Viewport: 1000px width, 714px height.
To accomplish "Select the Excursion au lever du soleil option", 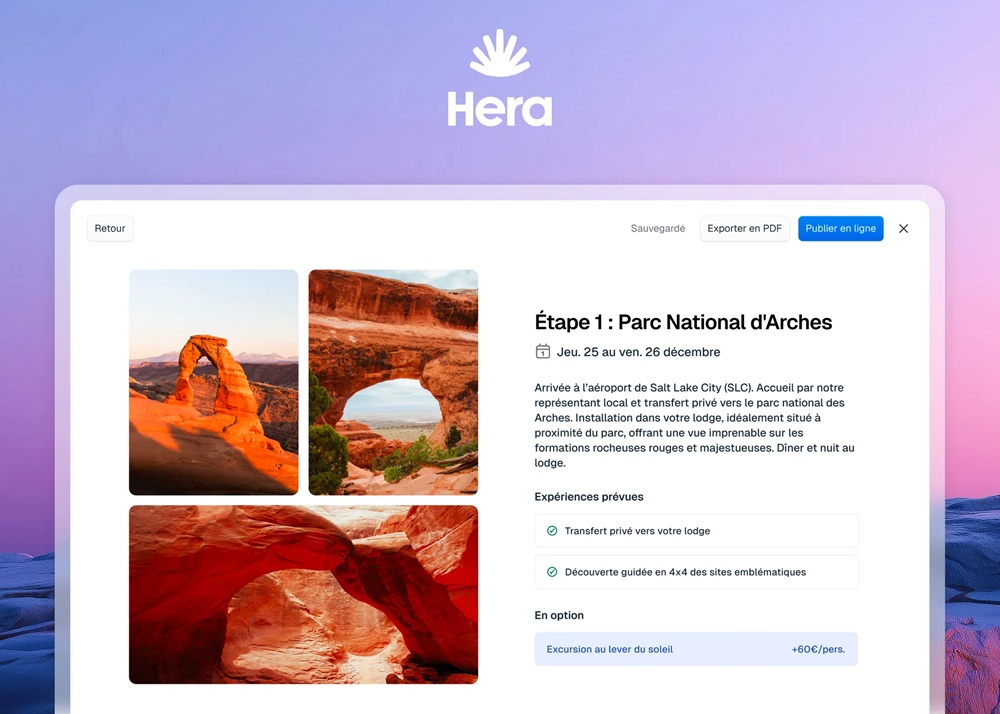I will coord(696,649).
